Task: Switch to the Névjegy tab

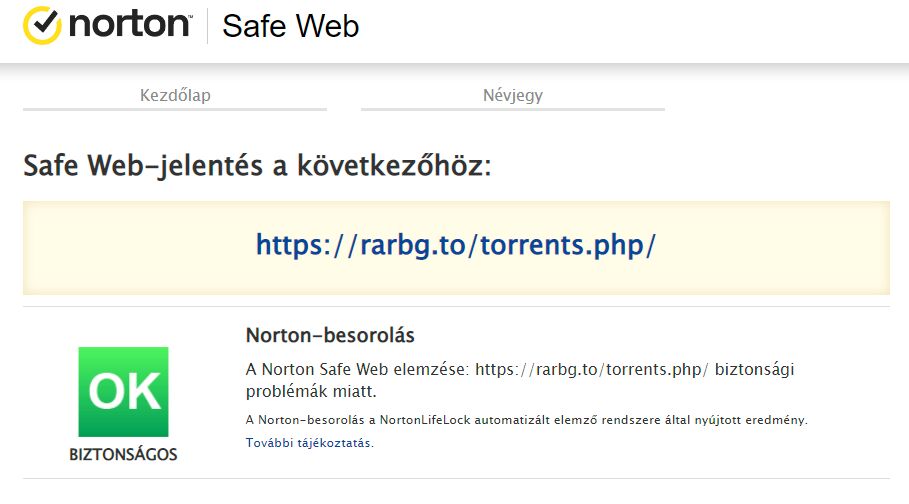Action: pos(513,95)
